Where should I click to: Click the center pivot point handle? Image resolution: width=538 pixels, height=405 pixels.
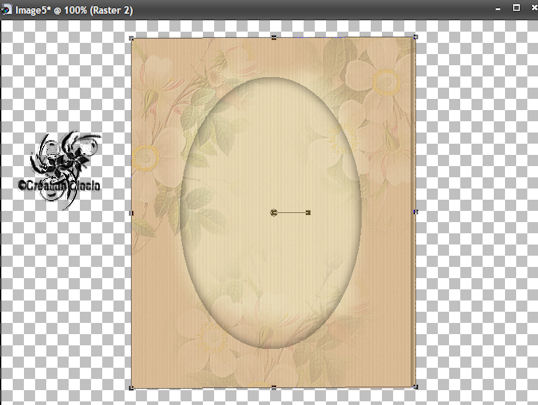click(x=273, y=212)
